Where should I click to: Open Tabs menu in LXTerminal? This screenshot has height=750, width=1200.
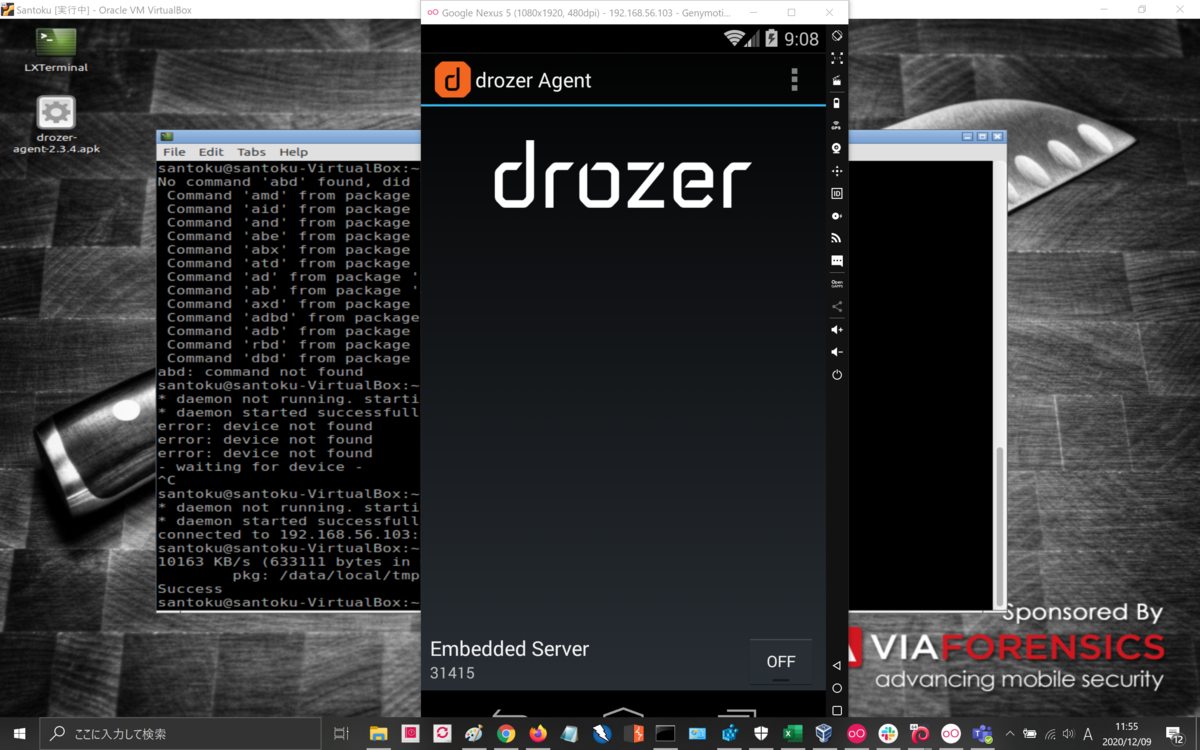tap(251, 152)
